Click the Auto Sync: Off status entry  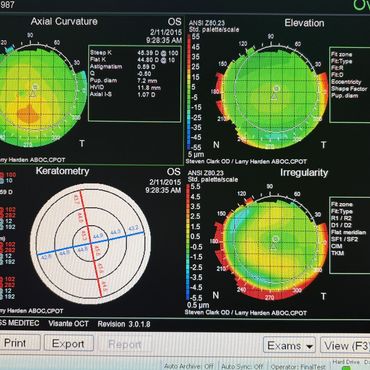click(x=242, y=366)
